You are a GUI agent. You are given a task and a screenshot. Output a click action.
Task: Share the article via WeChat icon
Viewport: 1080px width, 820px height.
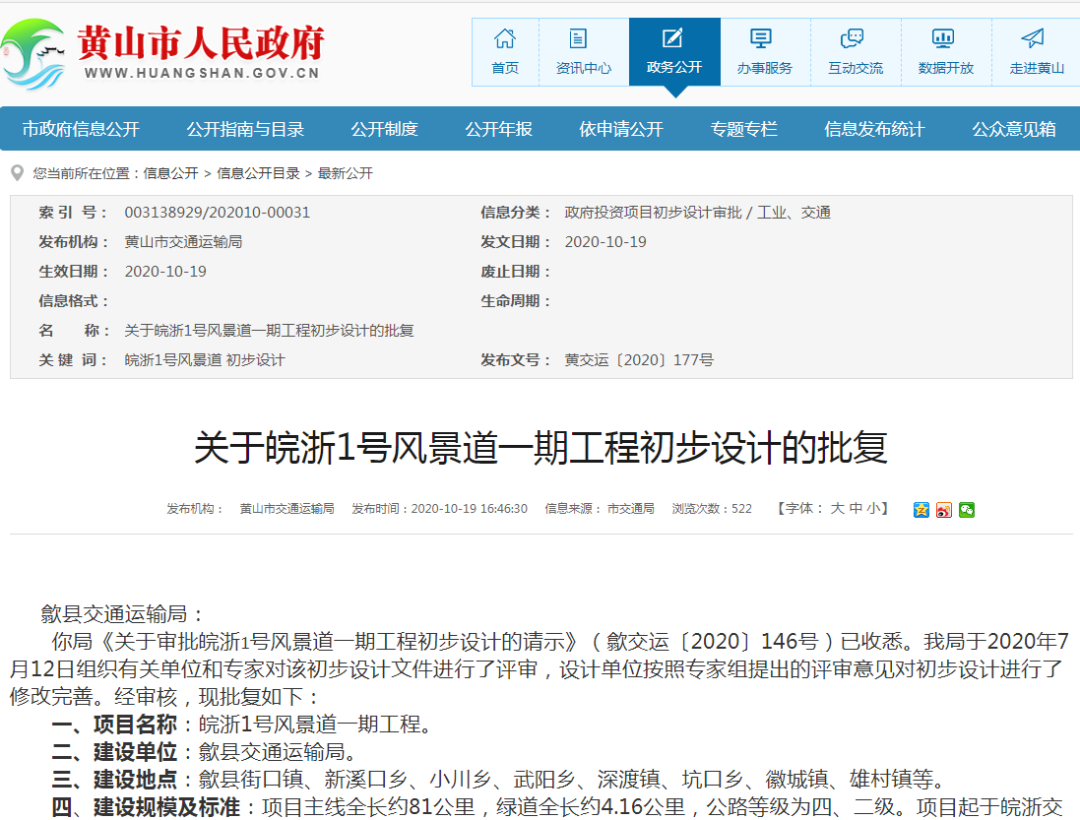(x=966, y=510)
